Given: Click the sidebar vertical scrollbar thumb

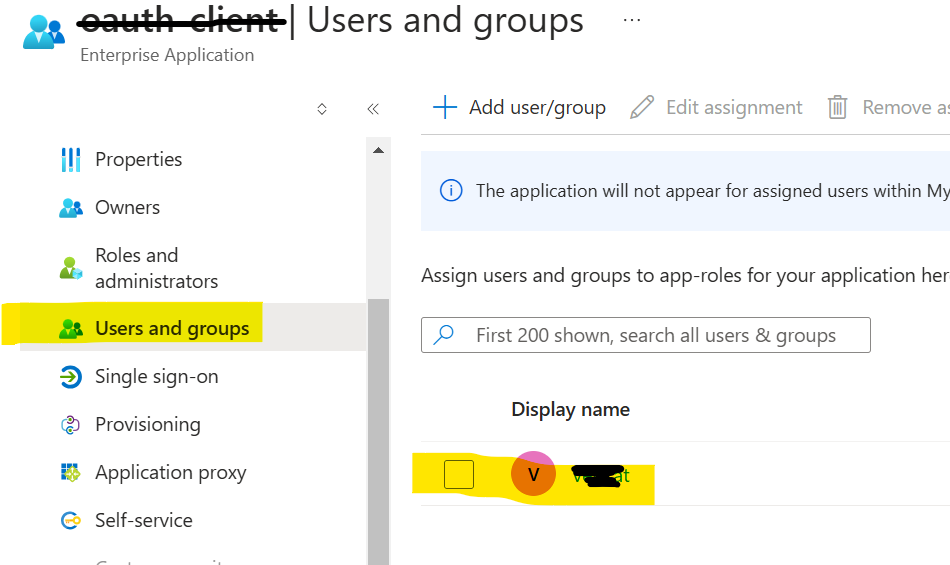Looking at the screenshot, I should point(379,431).
